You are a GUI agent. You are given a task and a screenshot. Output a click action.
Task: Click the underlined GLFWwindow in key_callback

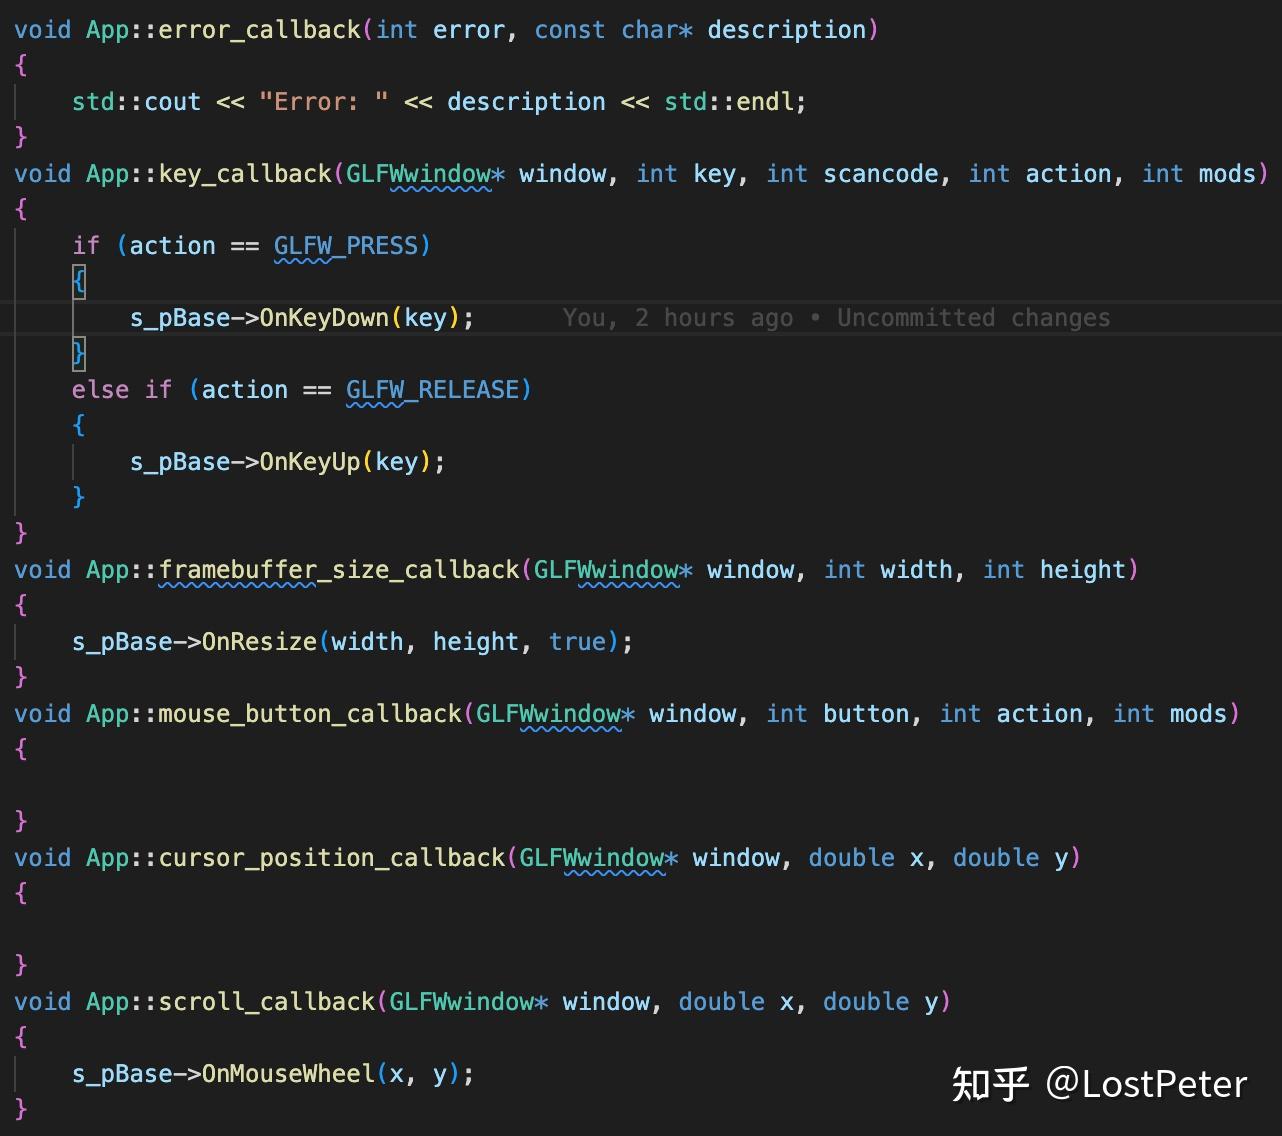coord(420,173)
